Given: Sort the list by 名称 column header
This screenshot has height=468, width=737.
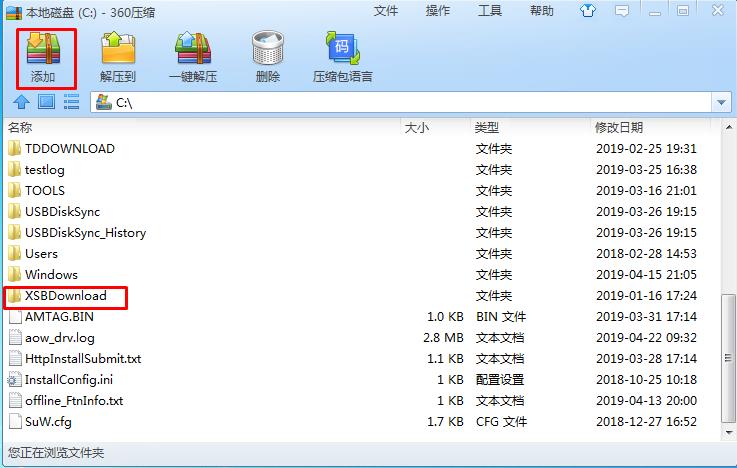Looking at the screenshot, I should pyautogui.click(x=20, y=128).
